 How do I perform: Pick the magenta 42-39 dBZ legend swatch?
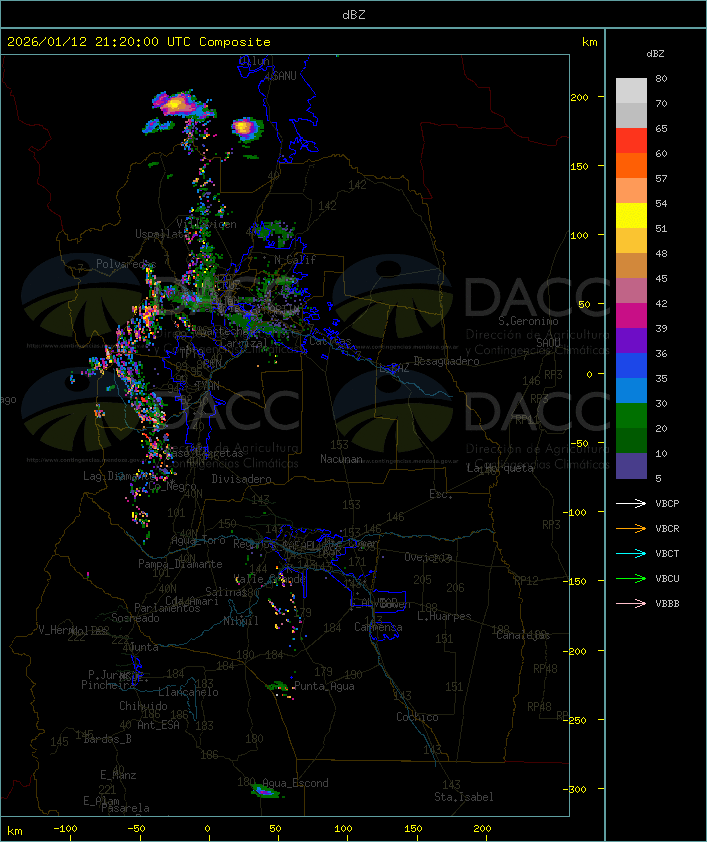631,315
